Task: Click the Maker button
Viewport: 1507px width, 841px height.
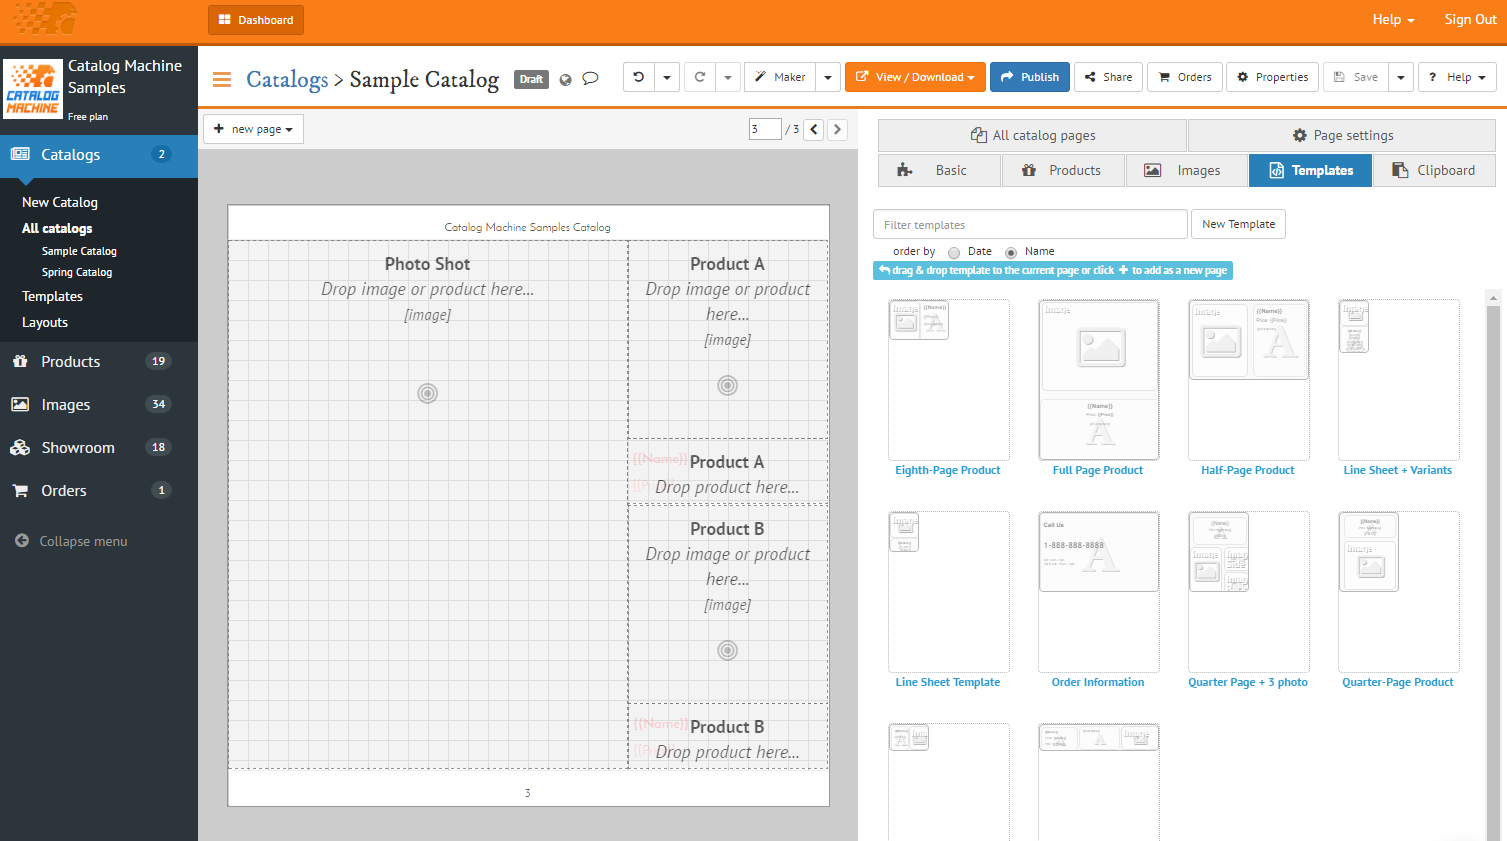Action: click(780, 77)
